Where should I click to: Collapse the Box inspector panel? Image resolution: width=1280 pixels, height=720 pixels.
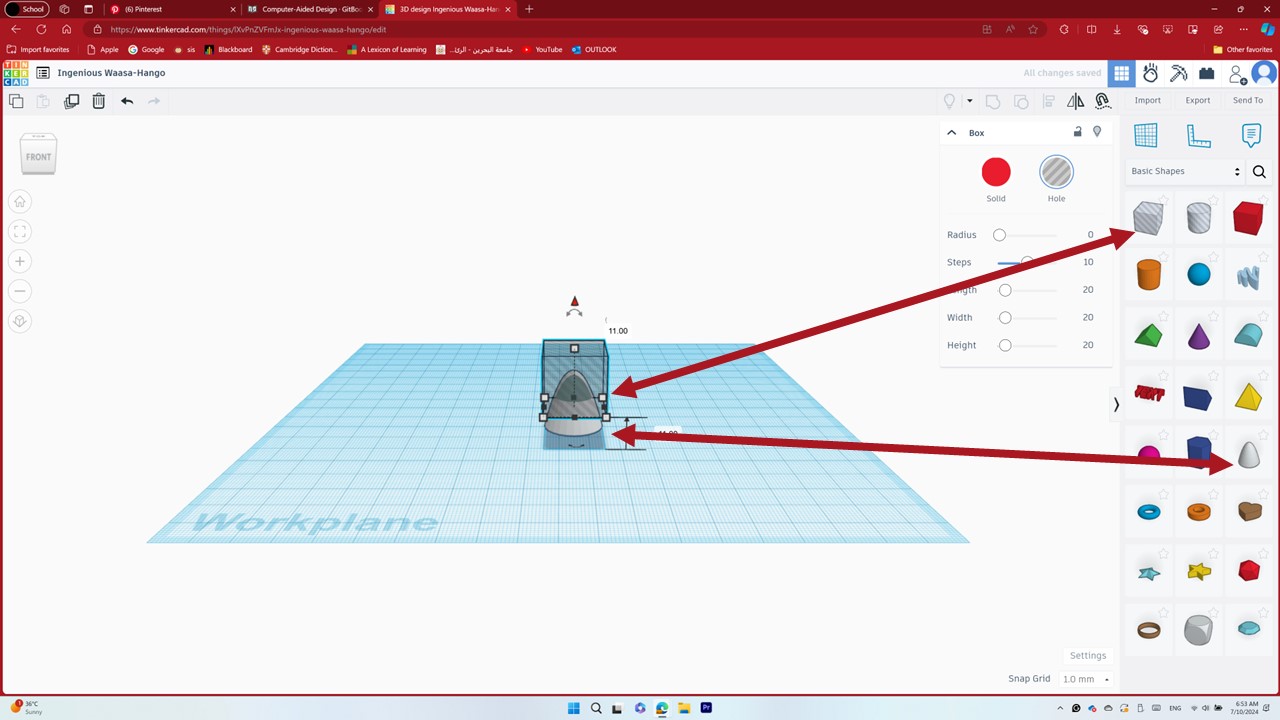pyautogui.click(x=951, y=132)
